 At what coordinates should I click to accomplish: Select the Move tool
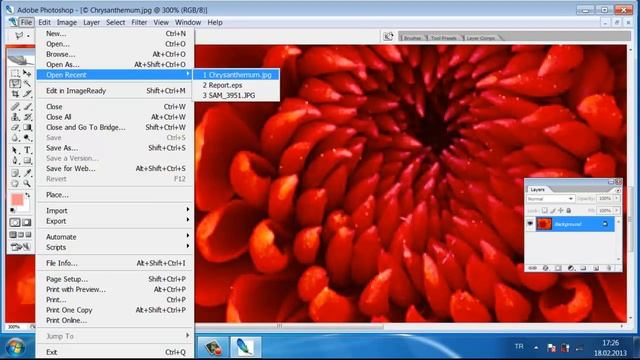(27, 73)
